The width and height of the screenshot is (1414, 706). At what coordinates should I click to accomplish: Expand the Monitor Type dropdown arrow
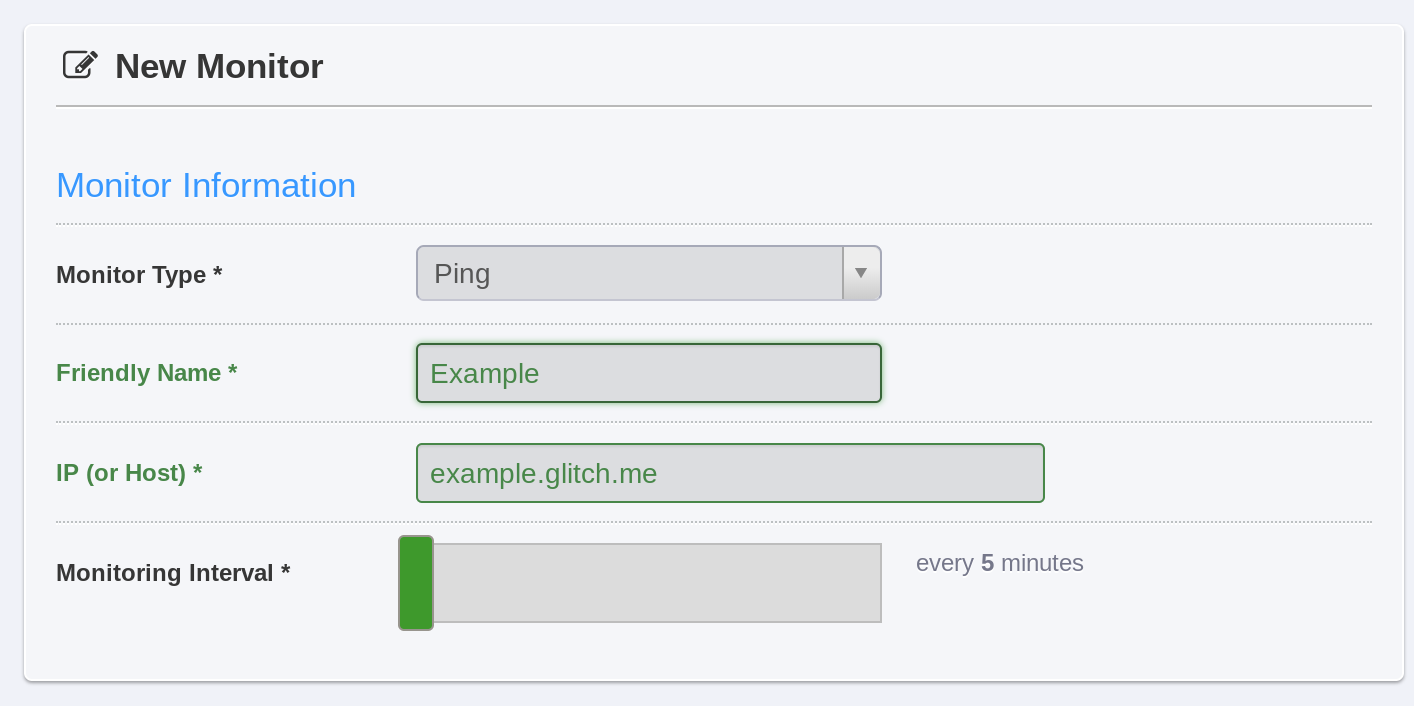861,273
